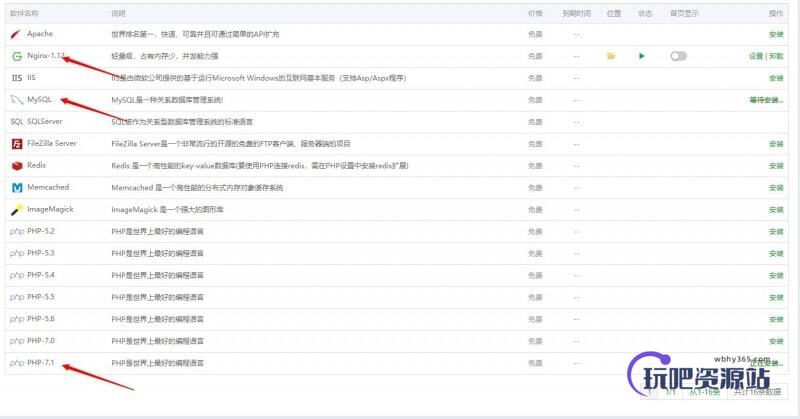The width and height of the screenshot is (800, 419).
Task: Click 安装 in the PHP-5.6 row
Action: coord(776,319)
